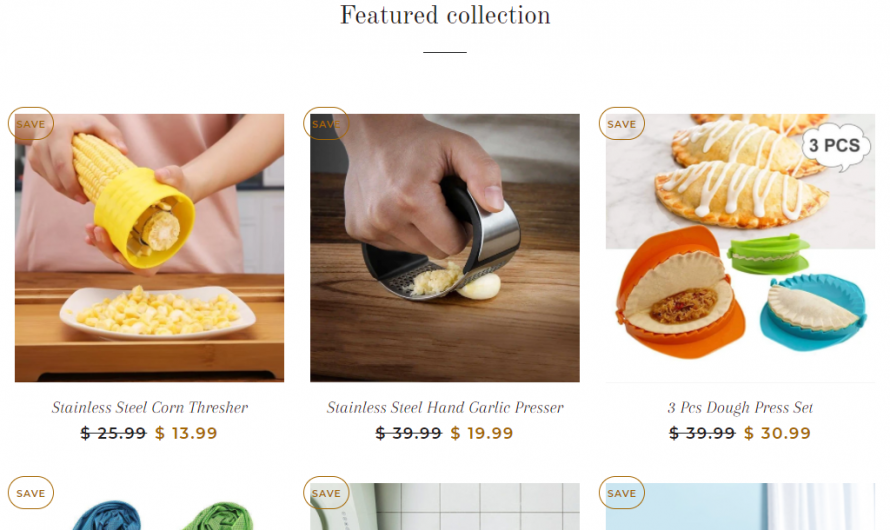This screenshot has height=530, width=890.
Task: Click the SAVE badge on the Dough Press Set
Action: [622, 124]
